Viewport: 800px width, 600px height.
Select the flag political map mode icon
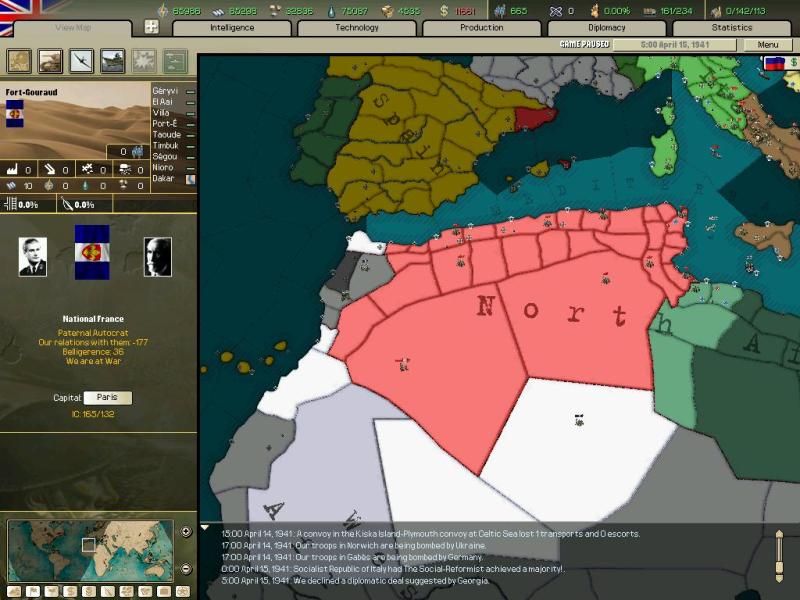coord(33,591)
